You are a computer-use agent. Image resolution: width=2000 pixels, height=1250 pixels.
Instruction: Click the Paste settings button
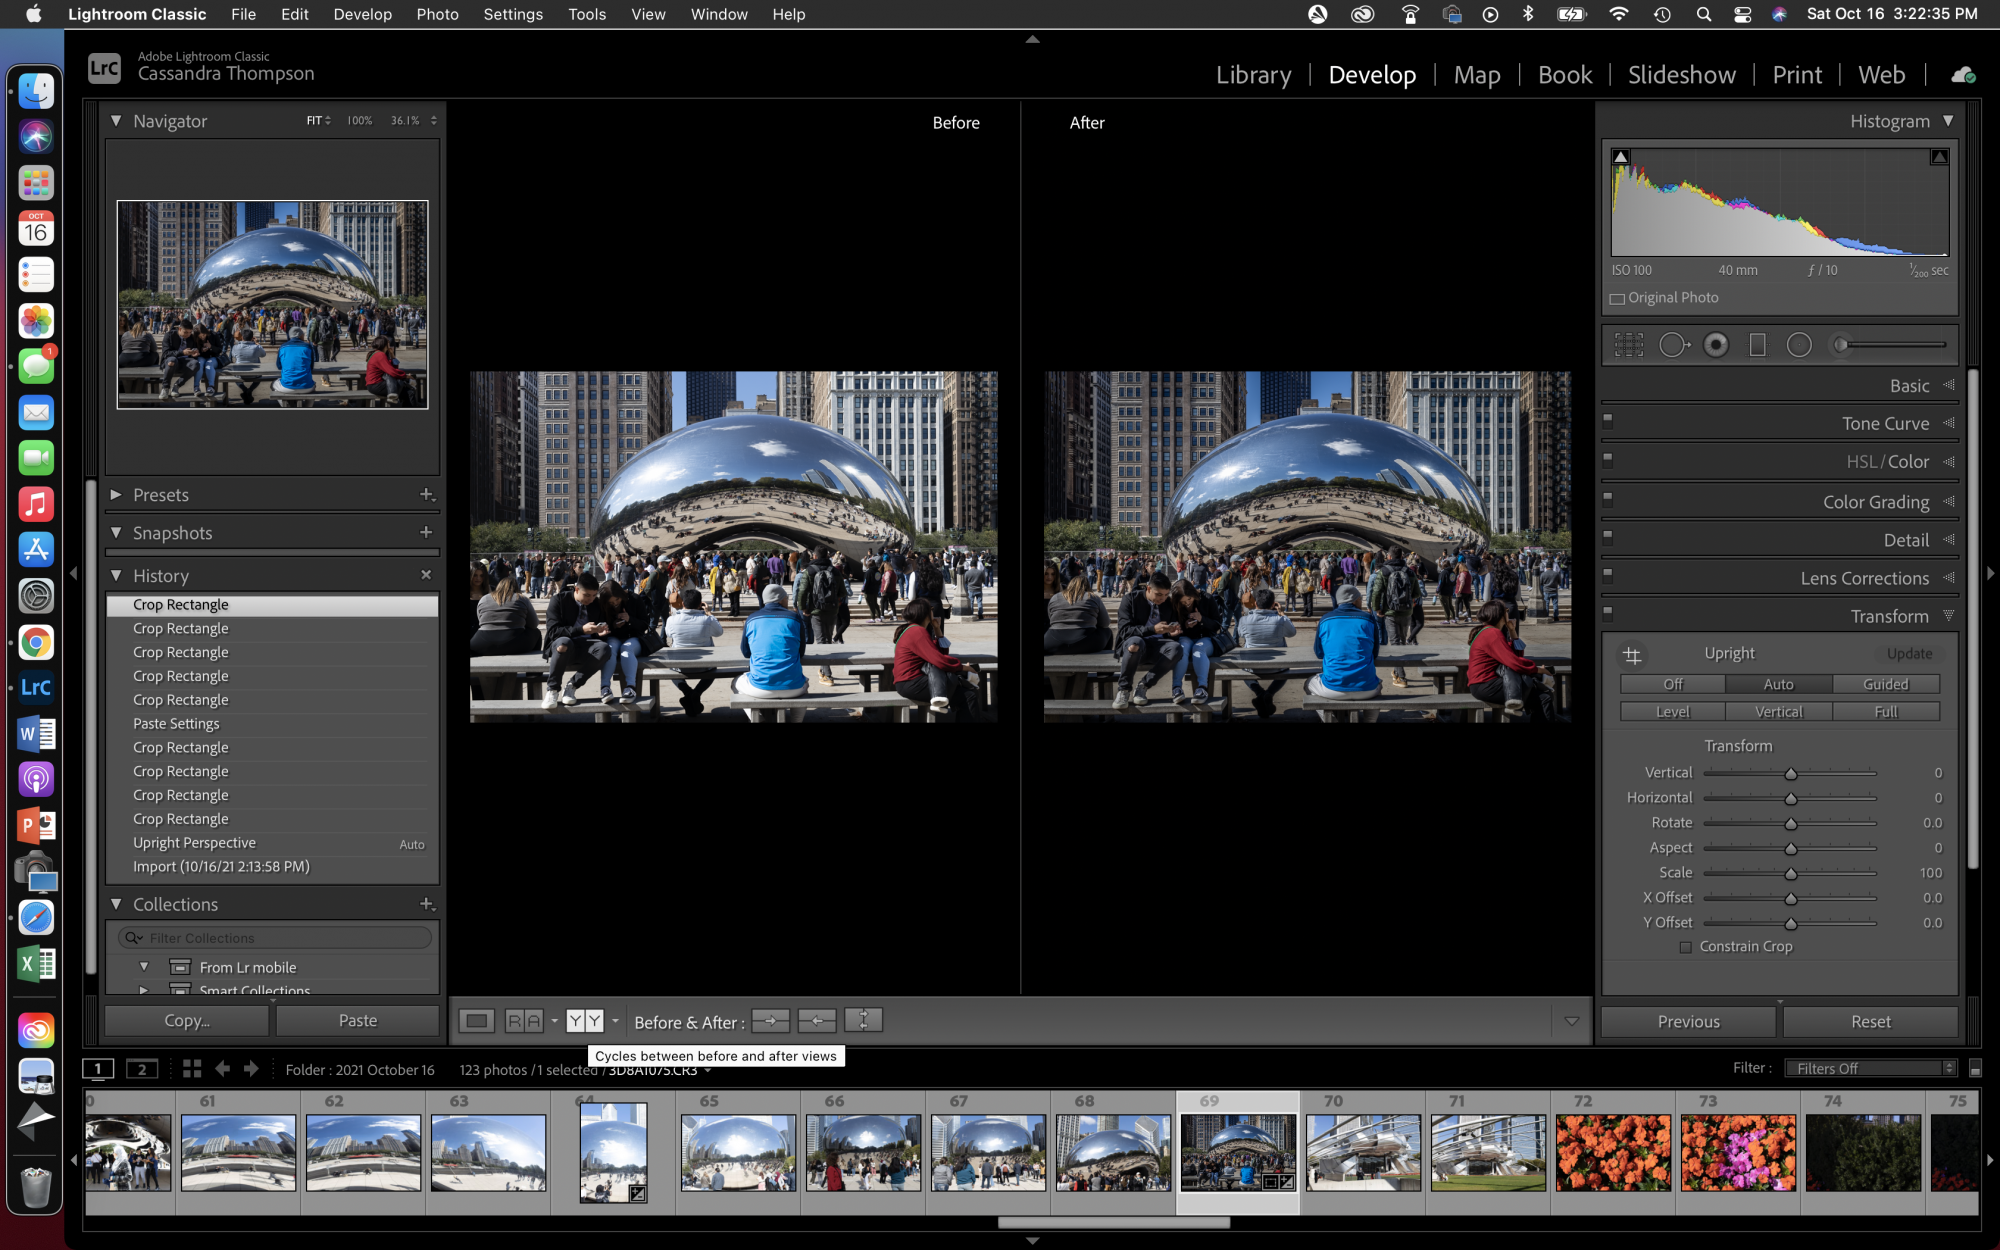[x=357, y=1021]
